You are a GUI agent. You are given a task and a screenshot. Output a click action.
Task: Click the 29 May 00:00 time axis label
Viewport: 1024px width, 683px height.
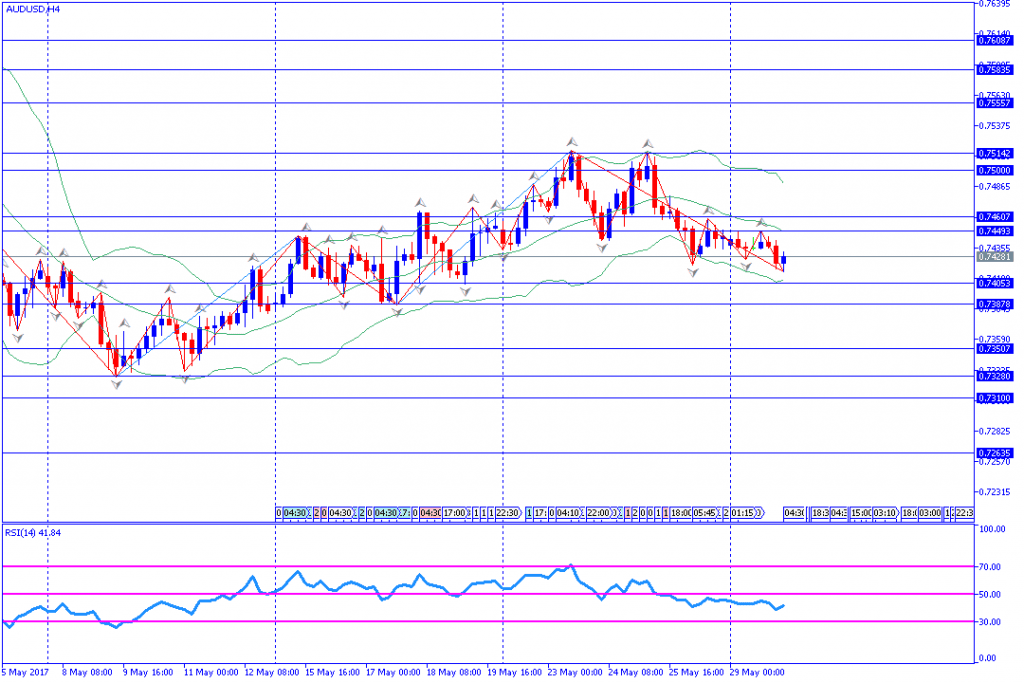point(757,673)
